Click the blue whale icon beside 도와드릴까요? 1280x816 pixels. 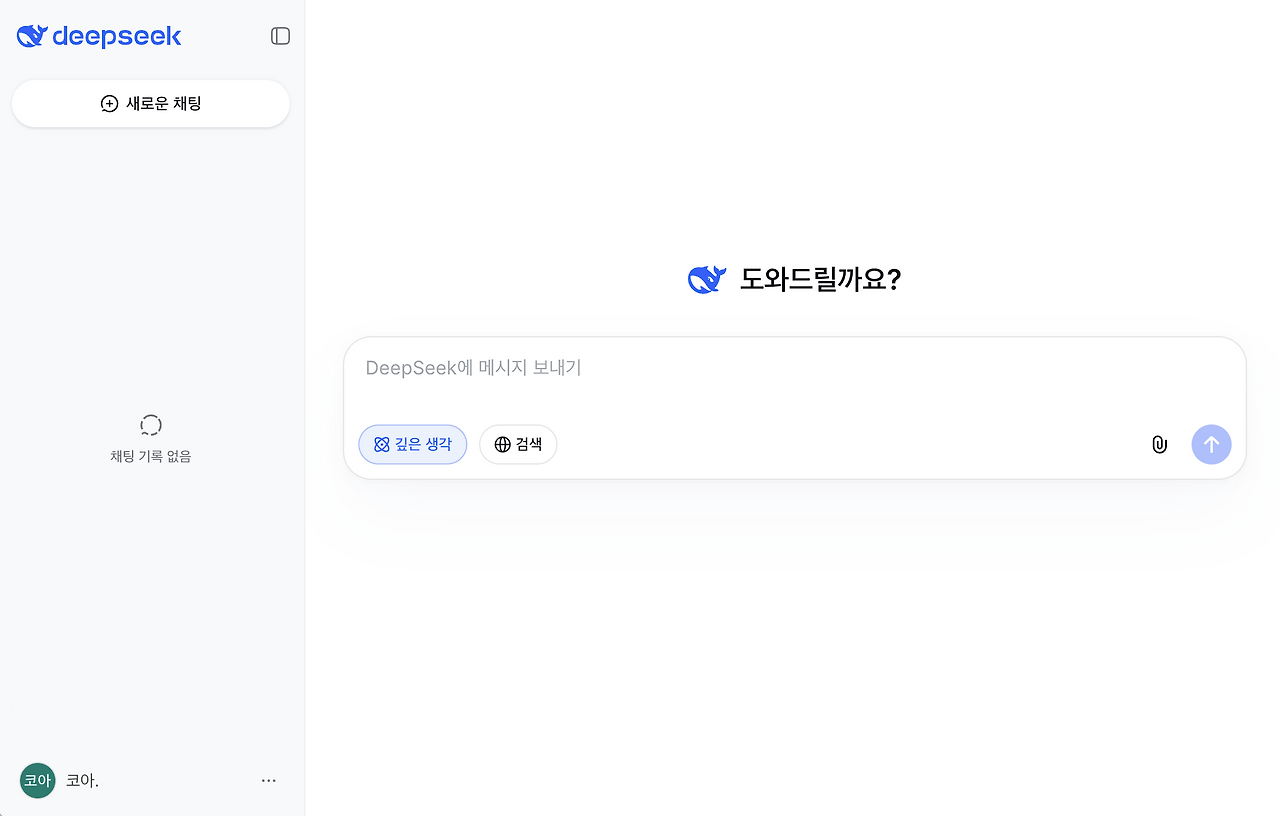point(706,280)
